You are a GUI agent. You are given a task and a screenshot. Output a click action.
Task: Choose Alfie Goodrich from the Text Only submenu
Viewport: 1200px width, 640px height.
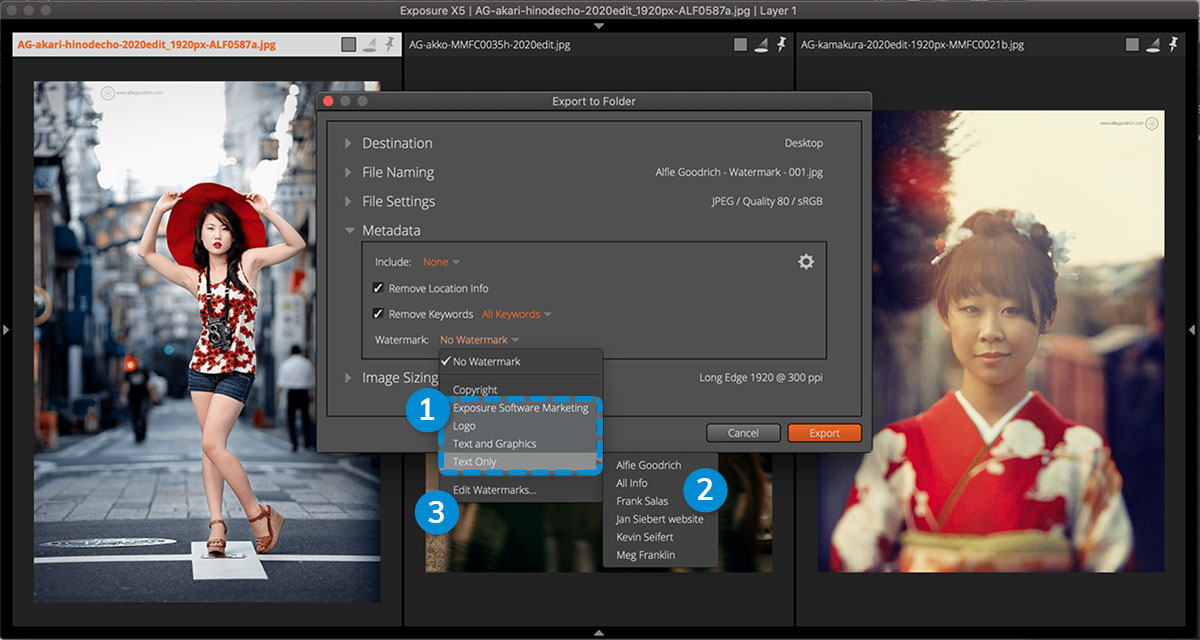click(x=648, y=465)
